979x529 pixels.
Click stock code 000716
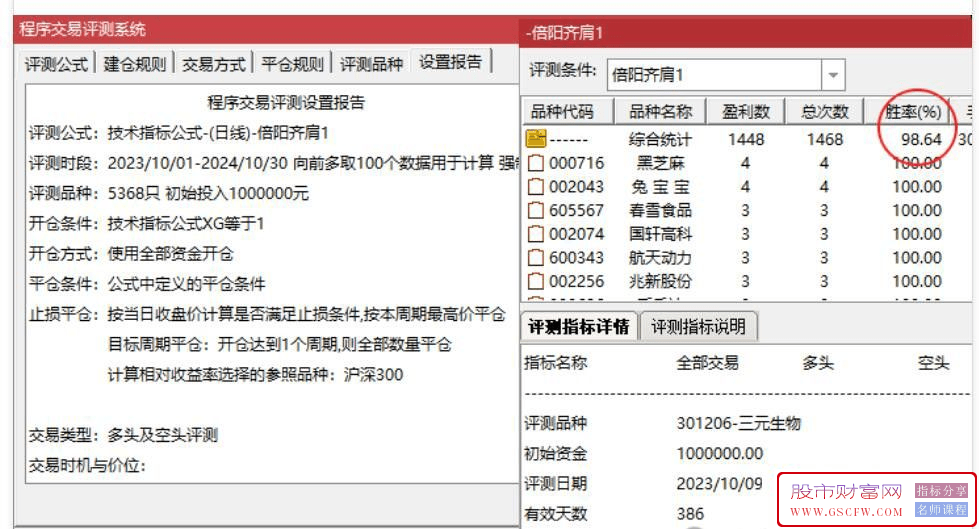click(x=576, y=163)
